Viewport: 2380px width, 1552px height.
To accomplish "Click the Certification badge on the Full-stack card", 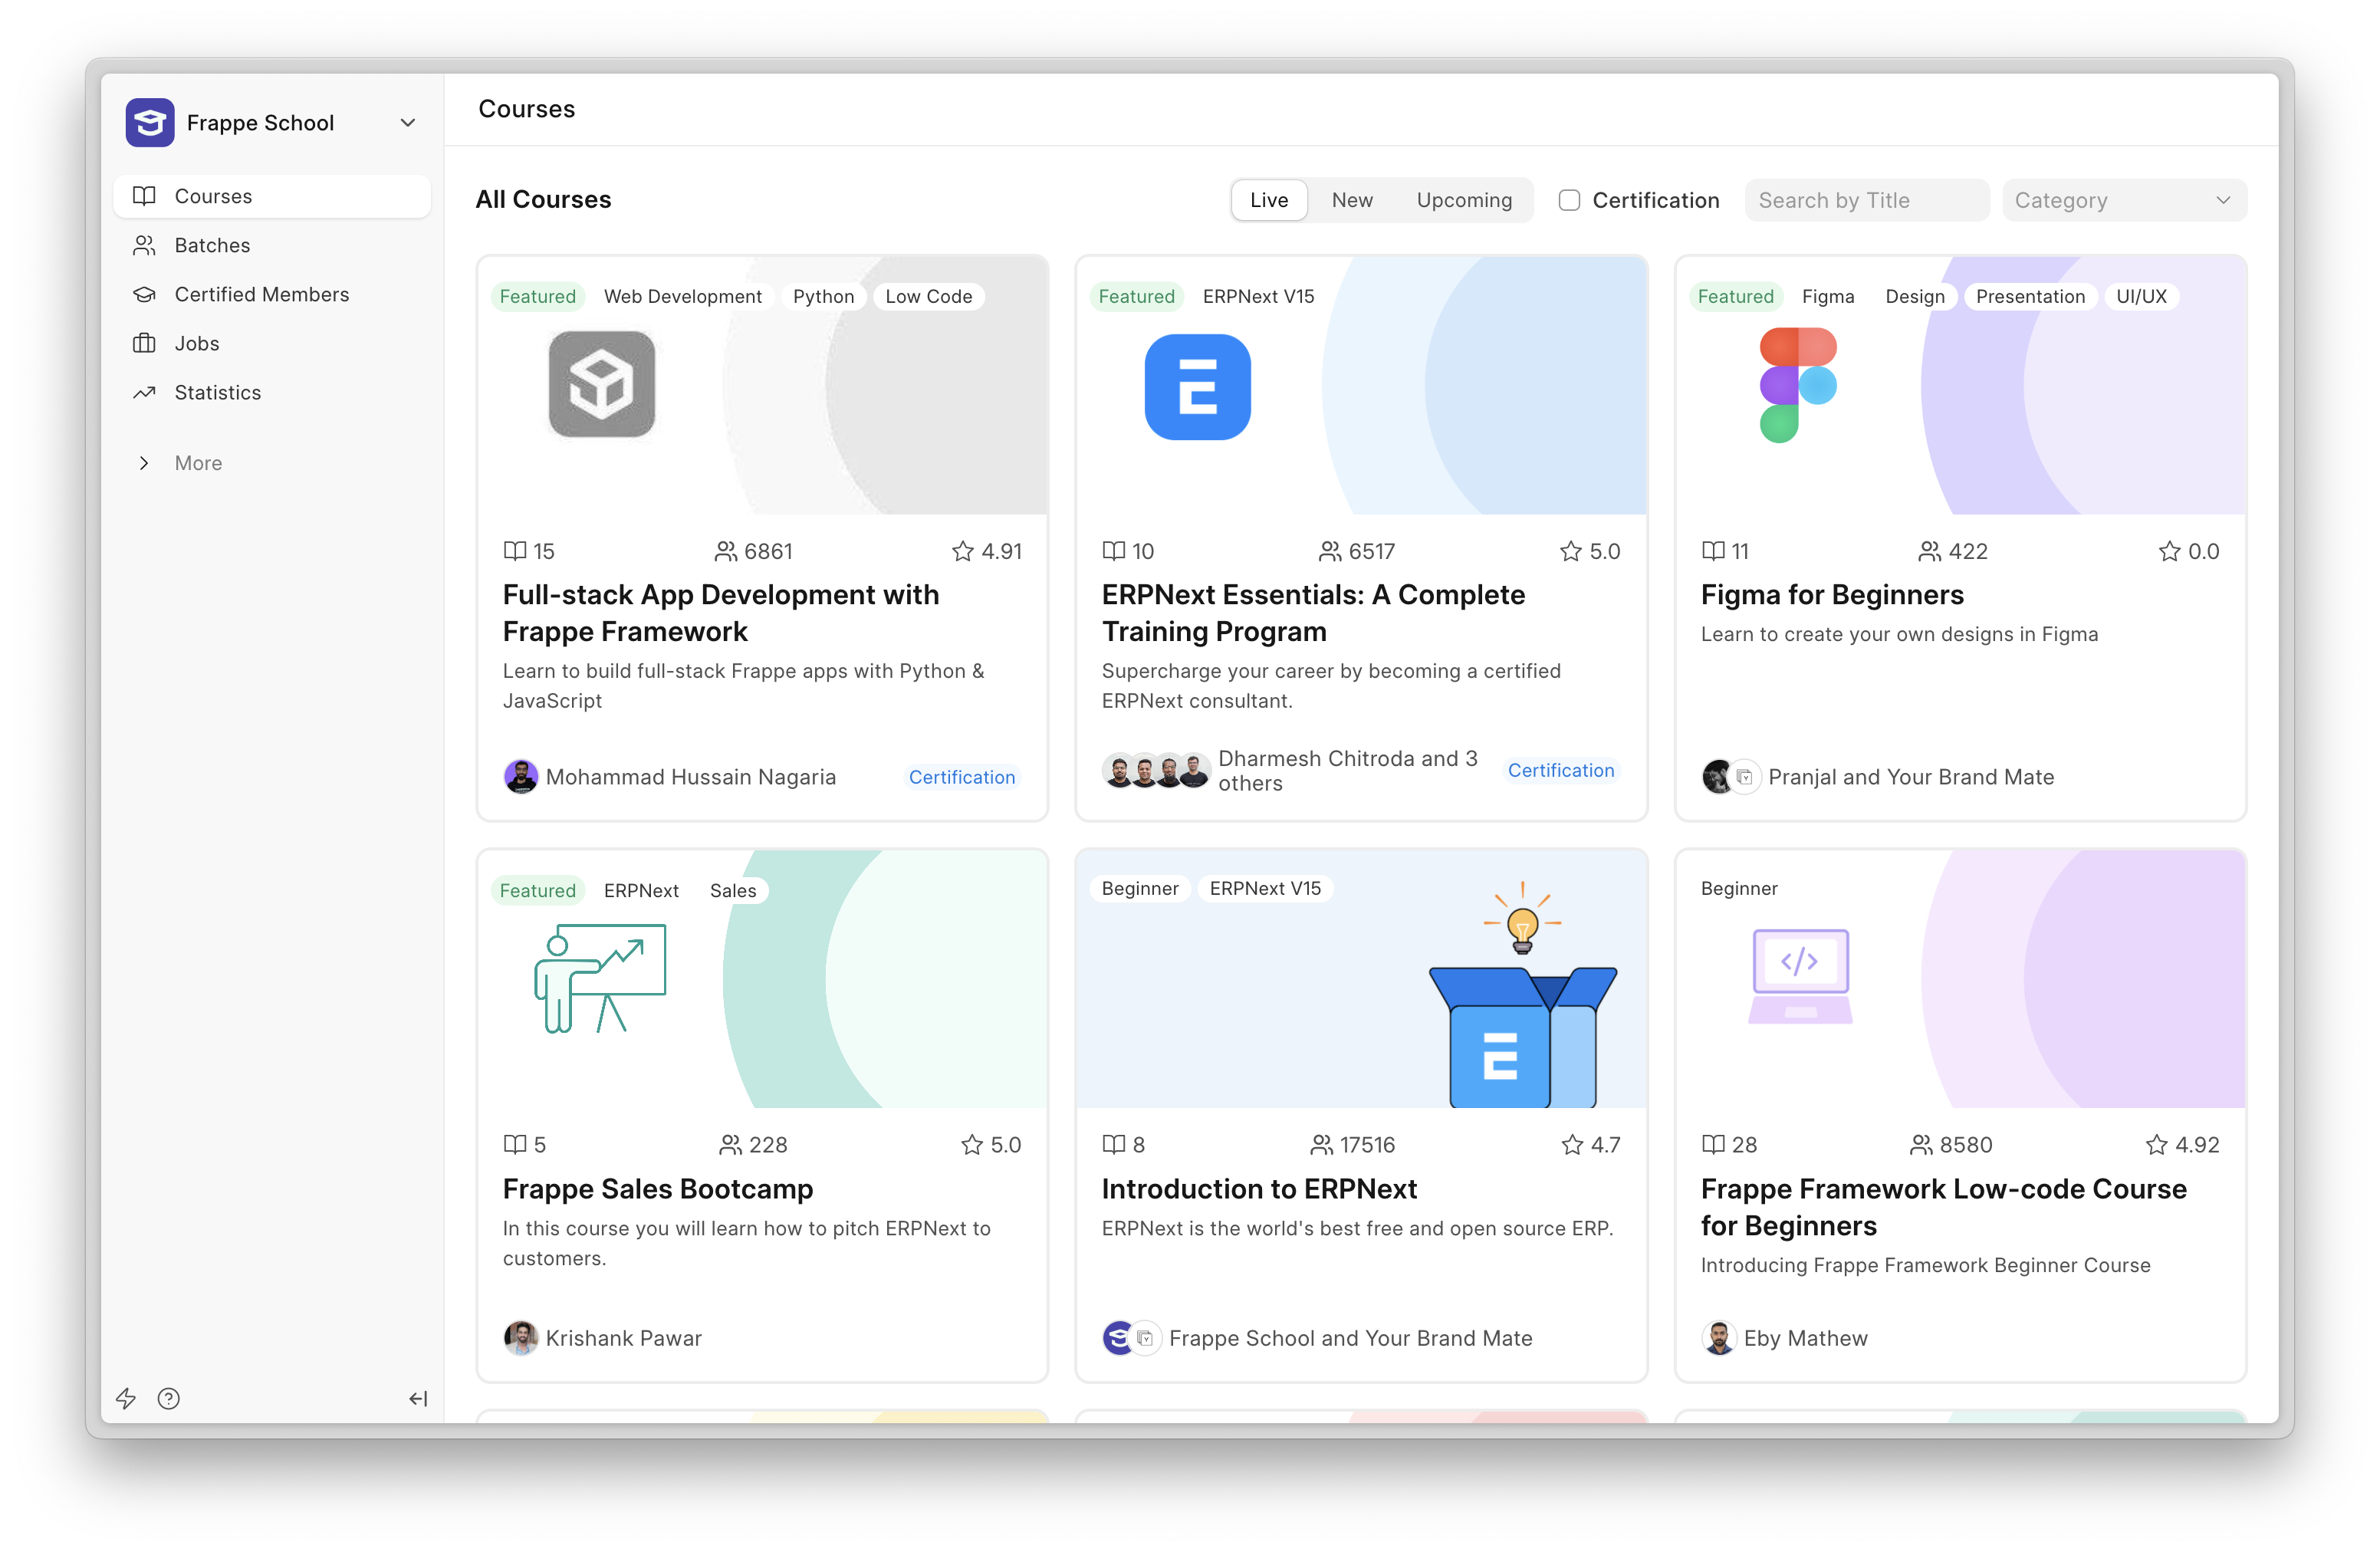I will pyautogui.click(x=962, y=777).
